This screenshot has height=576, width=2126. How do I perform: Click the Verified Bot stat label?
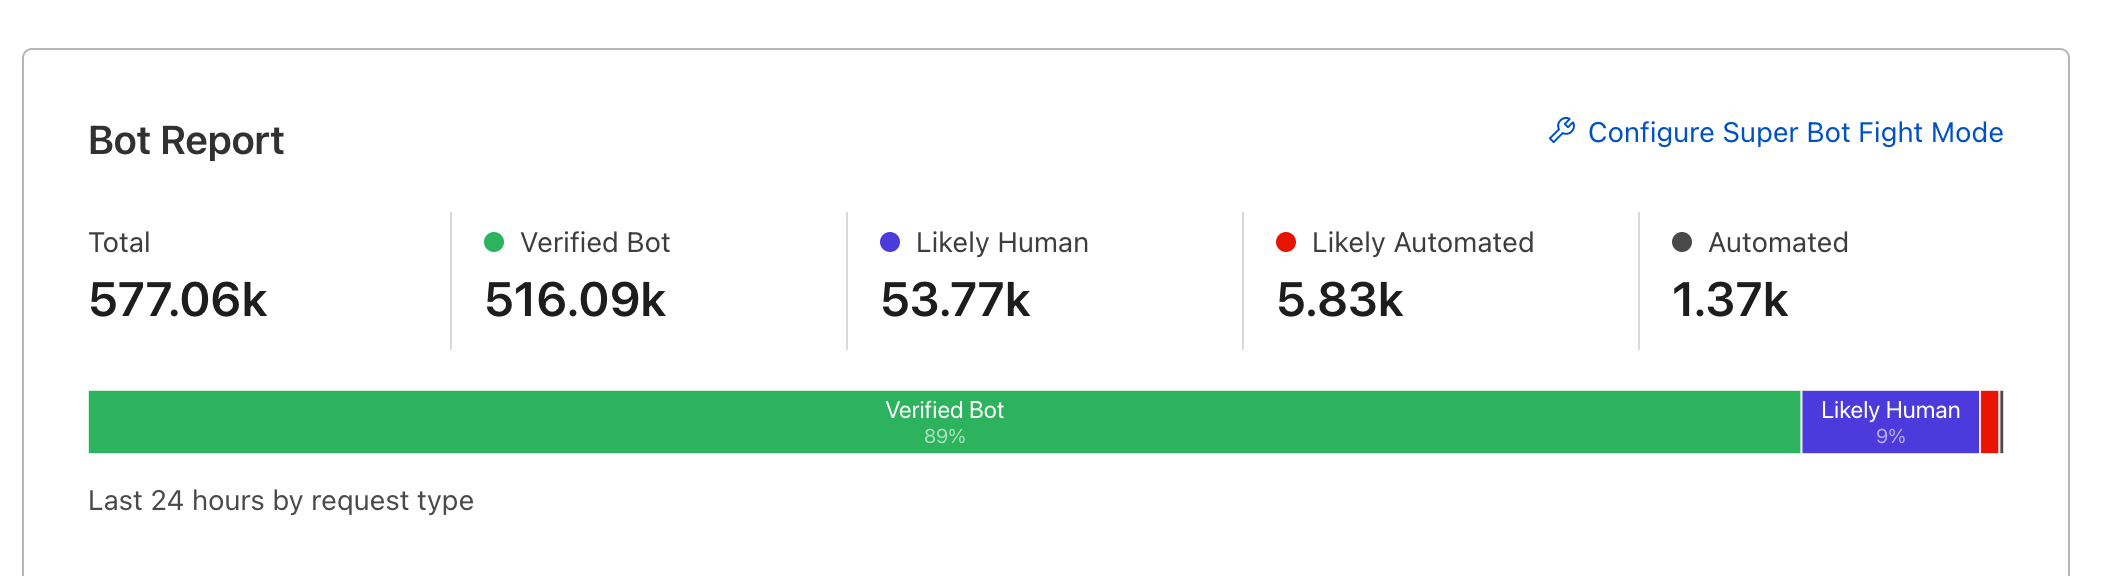pyautogui.click(x=595, y=242)
